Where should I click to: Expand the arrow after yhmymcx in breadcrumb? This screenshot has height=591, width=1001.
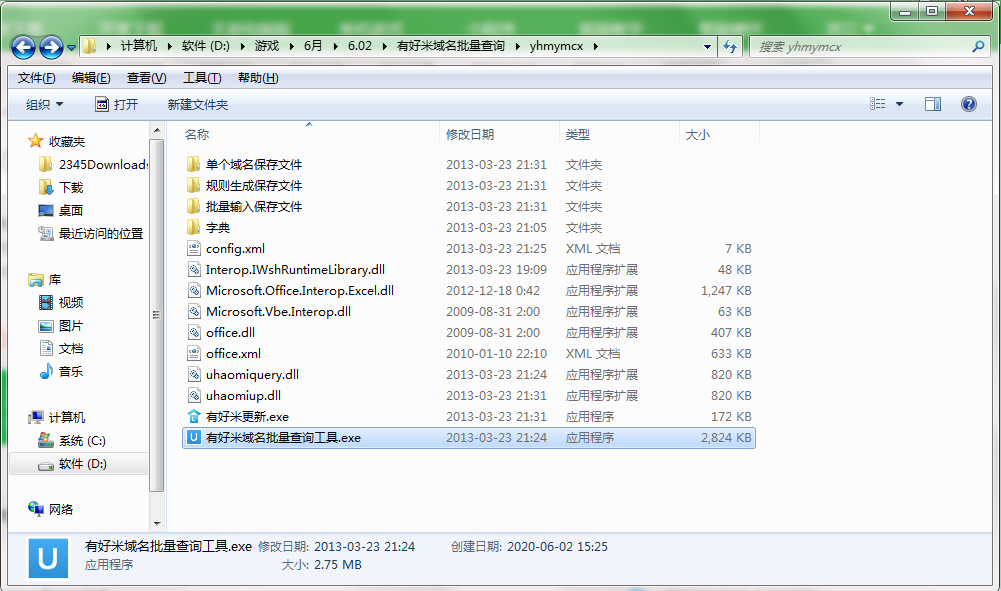coord(596,46)
